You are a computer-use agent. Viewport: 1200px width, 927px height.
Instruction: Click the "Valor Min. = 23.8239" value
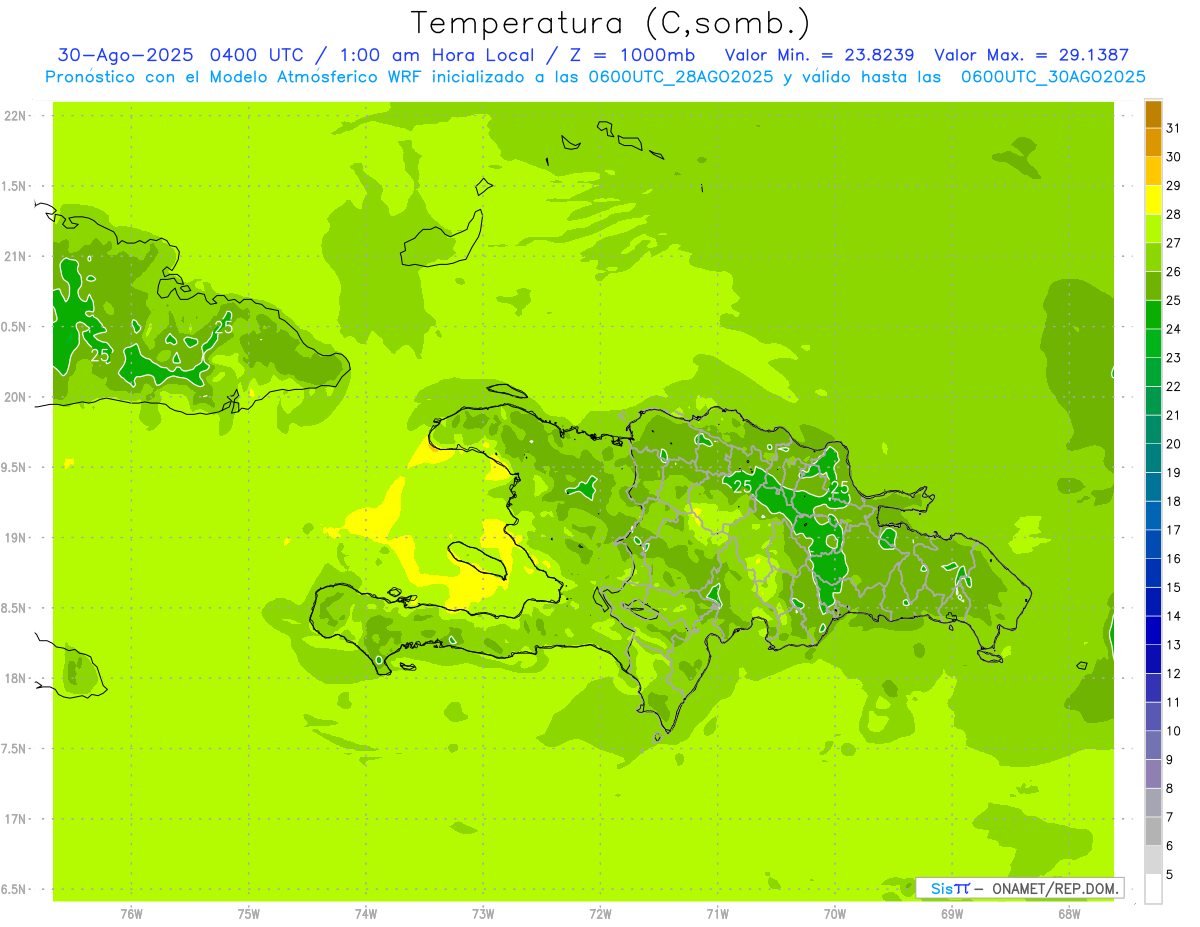tap(819, 55)
